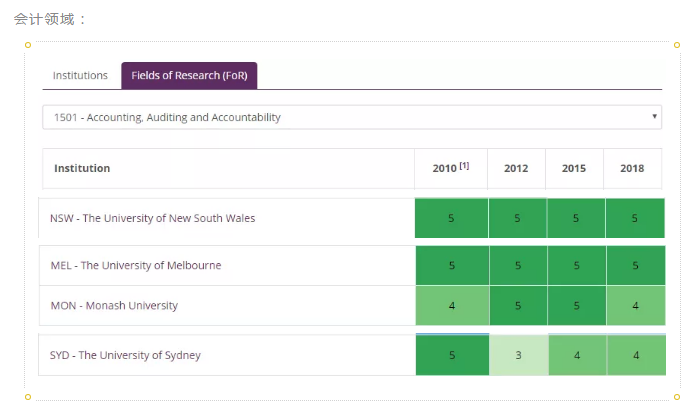689x417 pixels.
Task: Open the 1501 Accounting field dropdown
Action: 352,117
